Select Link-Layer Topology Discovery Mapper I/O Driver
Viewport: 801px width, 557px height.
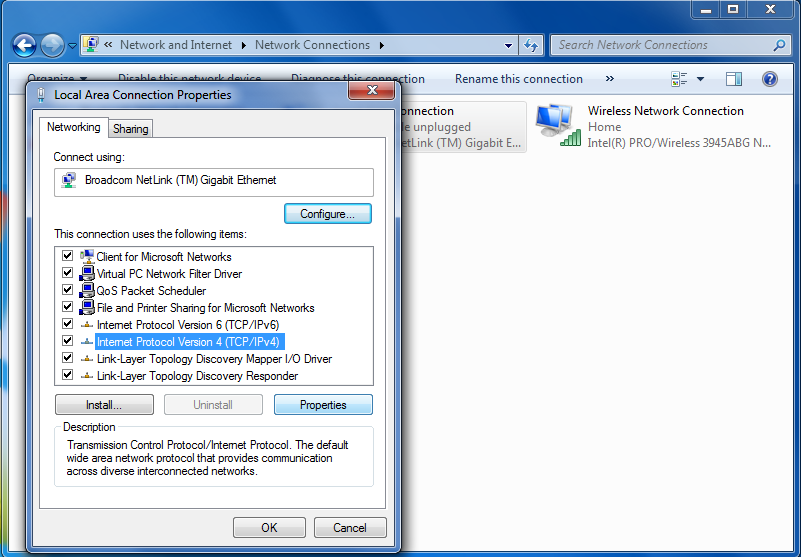pos(214,359)
